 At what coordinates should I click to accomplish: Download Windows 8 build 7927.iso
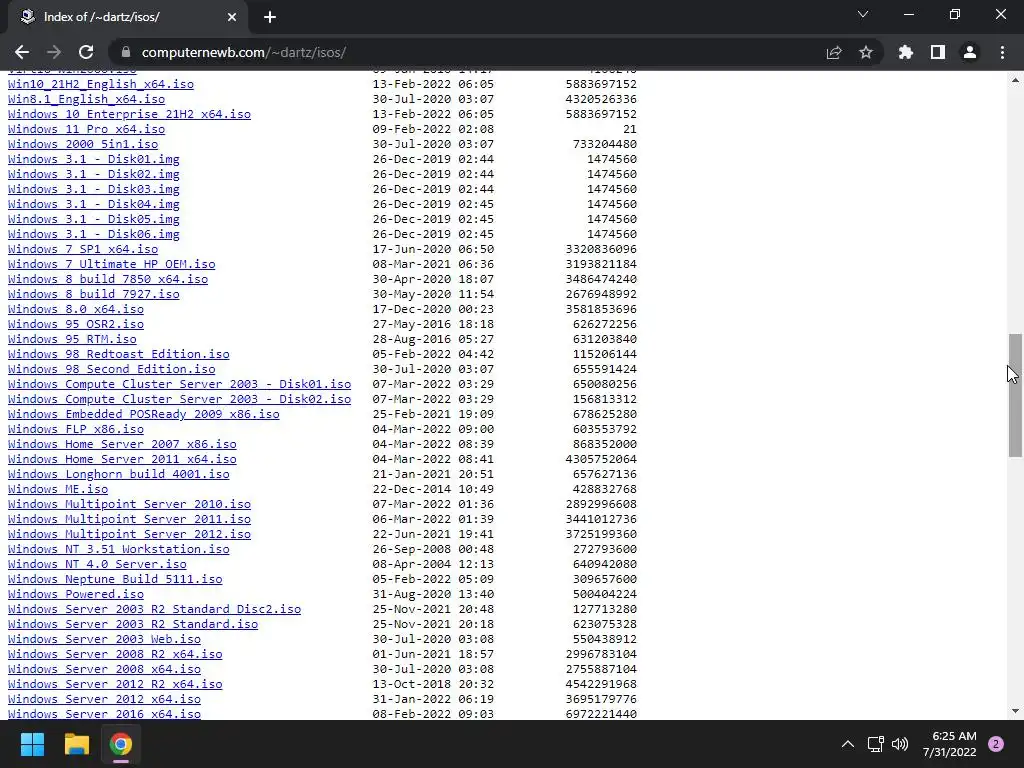(x=93, y=295)
